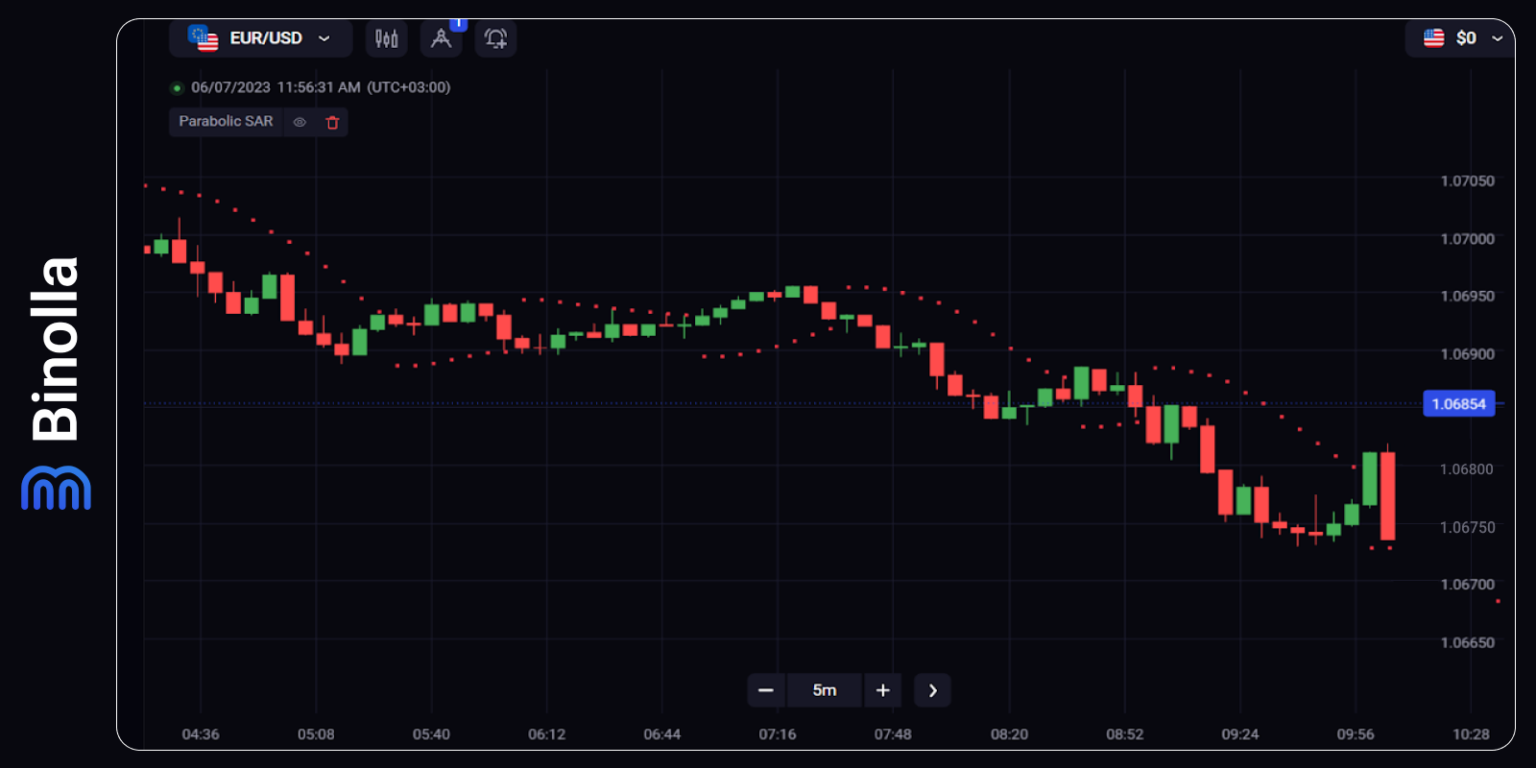The width and height of the screenshot is (1536, 768).
Task: Click the 09:56 time axis label
Action: pyautogui.click(x=1356, y=734)
